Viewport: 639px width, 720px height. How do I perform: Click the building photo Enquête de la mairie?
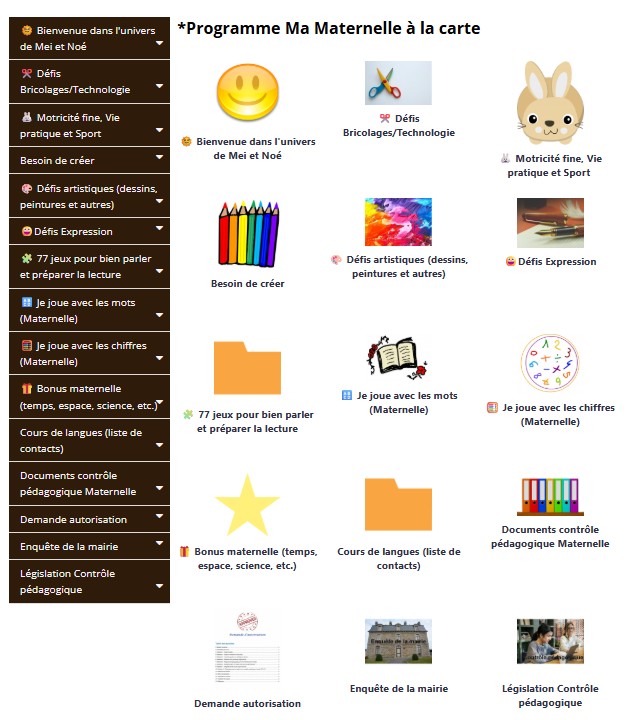tap(398, 641)
